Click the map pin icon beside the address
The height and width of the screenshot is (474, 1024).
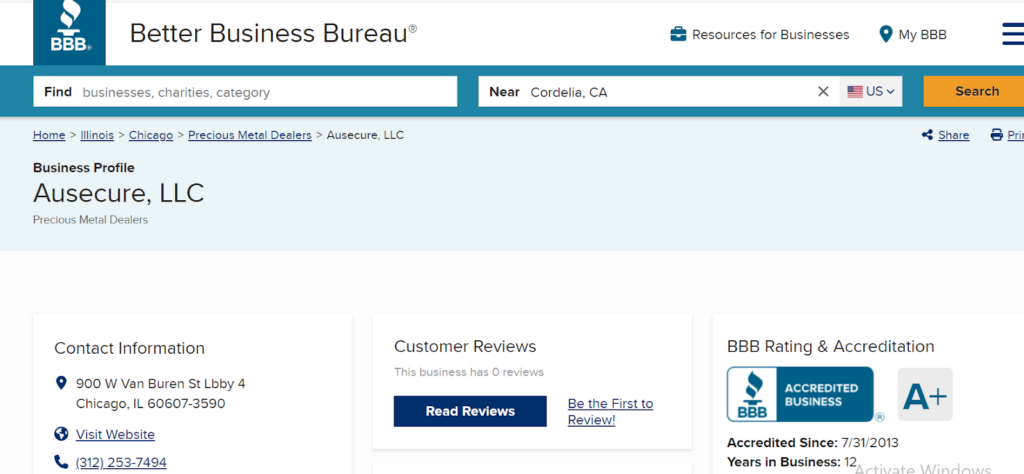click(x=61, y=383)
